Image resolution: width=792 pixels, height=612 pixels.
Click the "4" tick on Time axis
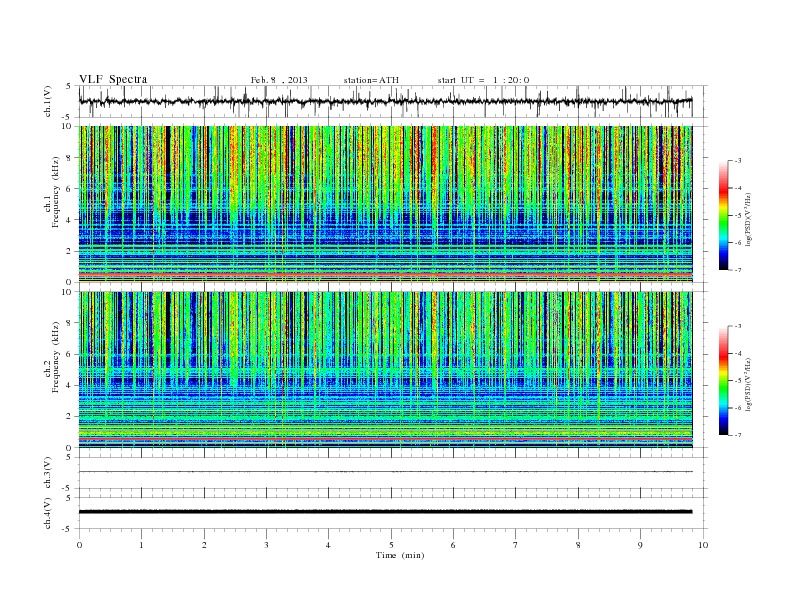(328, 545)
